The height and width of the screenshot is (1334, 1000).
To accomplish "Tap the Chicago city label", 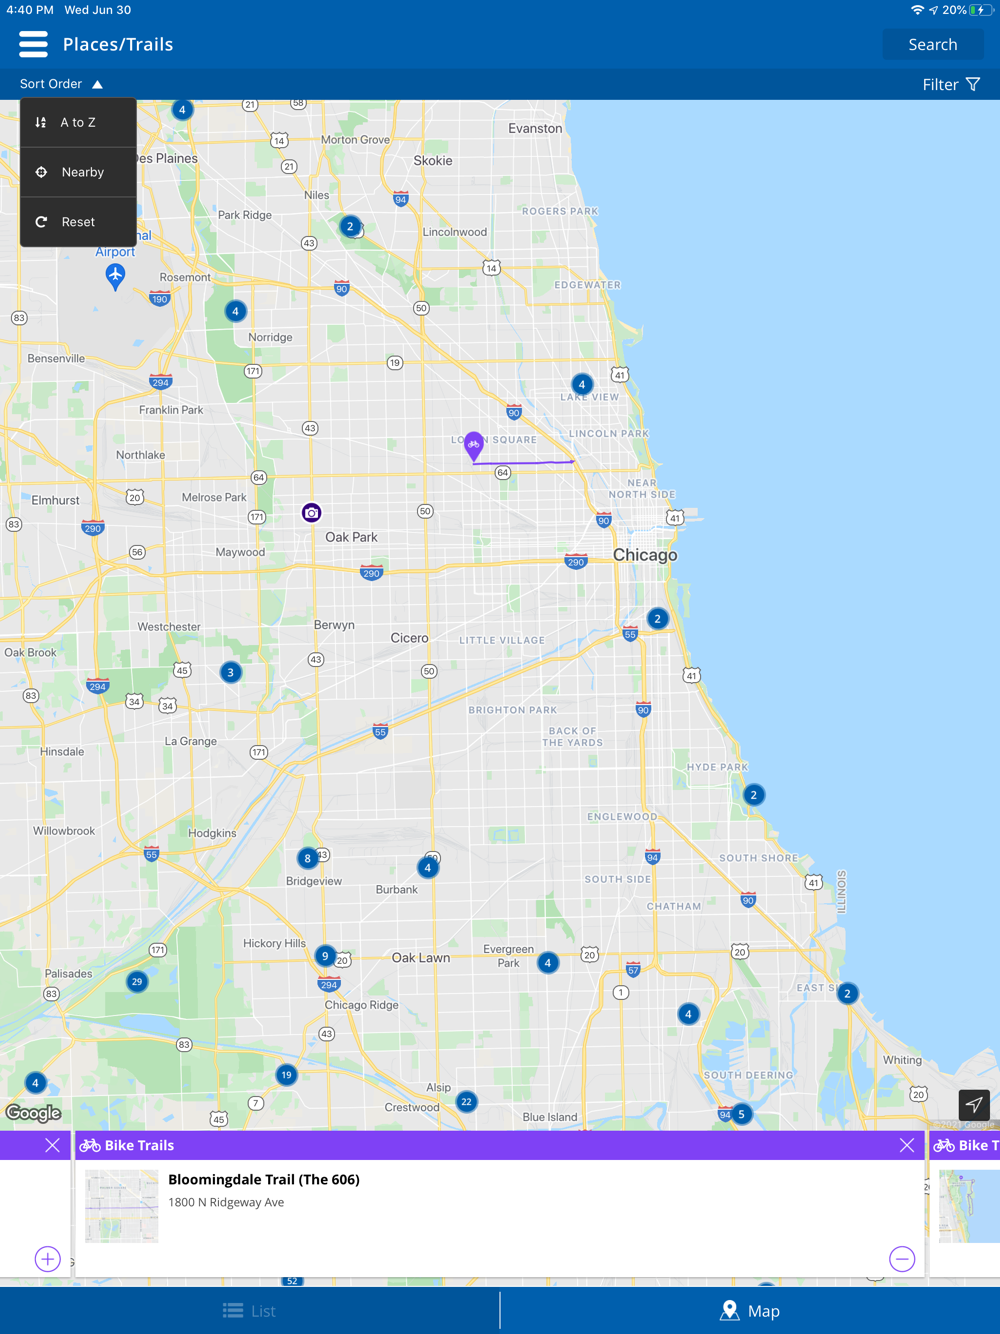I will pyautogui.click(x=645, y=555).
